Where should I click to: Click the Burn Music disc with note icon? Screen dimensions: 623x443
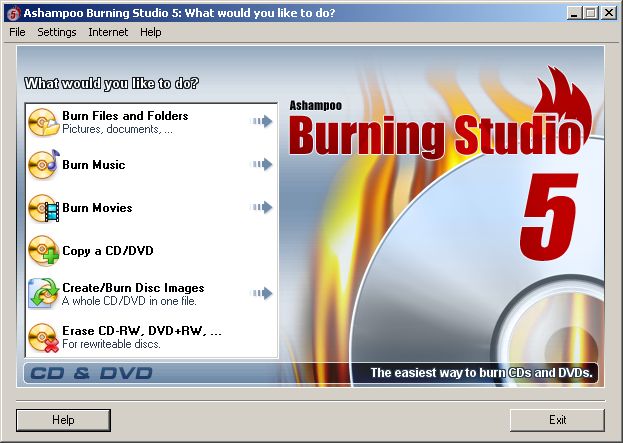44,165
